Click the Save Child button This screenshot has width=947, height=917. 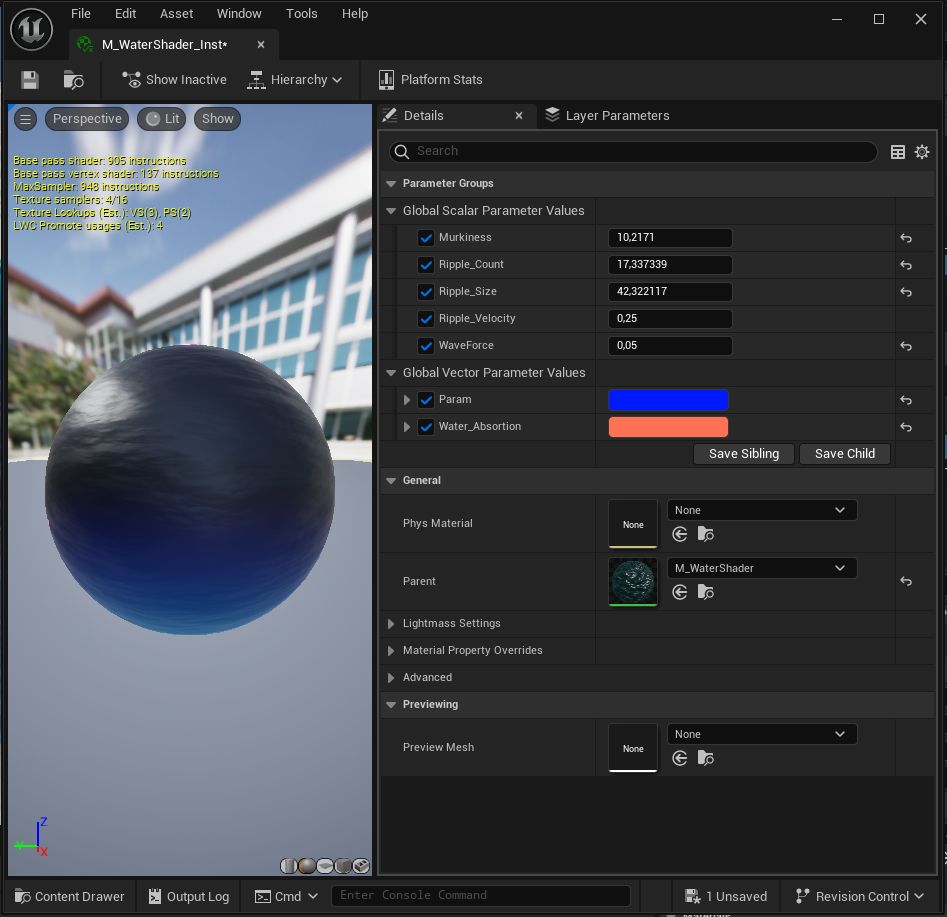(845, 454)
